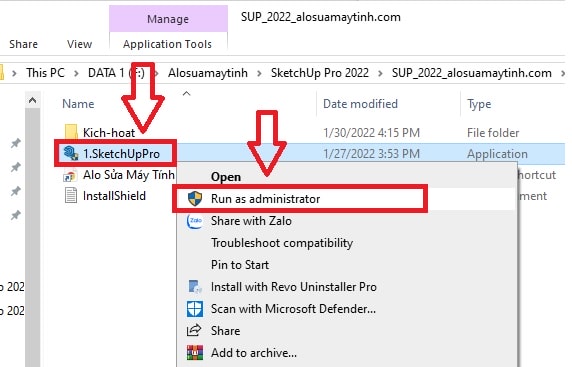This screenshot has height=367, width=572.
Task: Select the InstallShield document icon
Action: point(71,196)
